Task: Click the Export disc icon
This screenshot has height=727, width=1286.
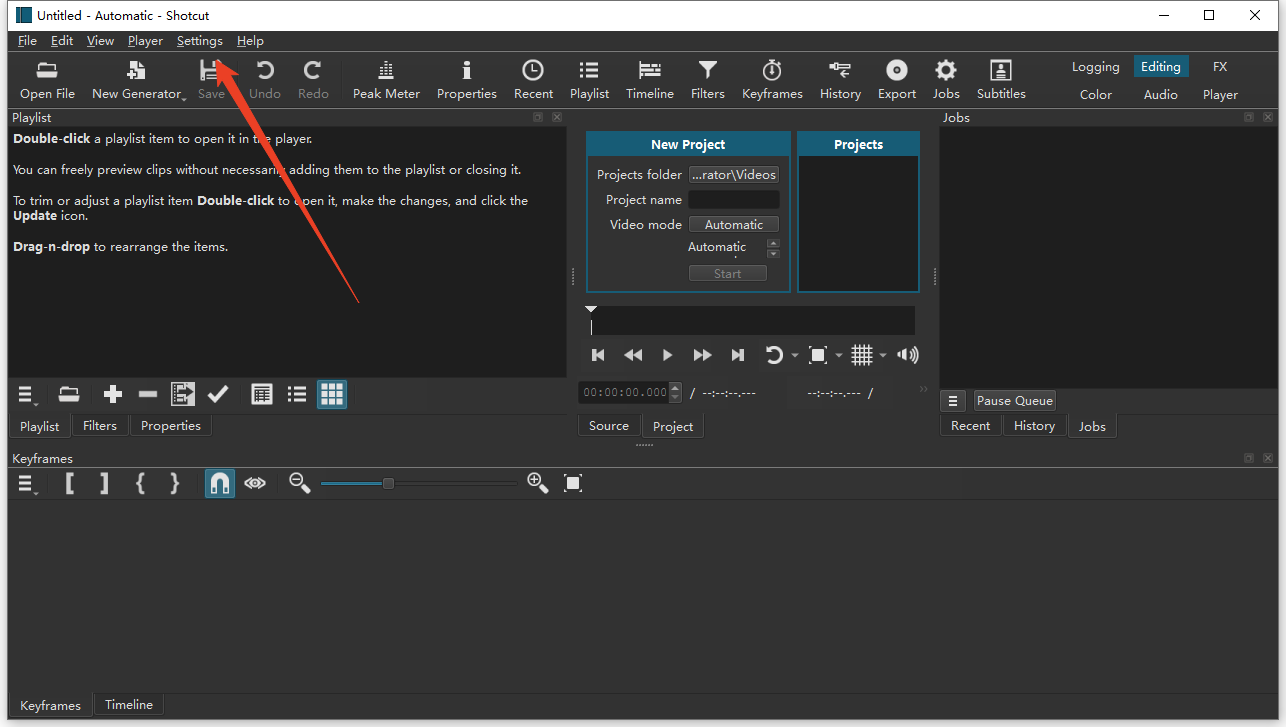Action: [x=896, y=80]
